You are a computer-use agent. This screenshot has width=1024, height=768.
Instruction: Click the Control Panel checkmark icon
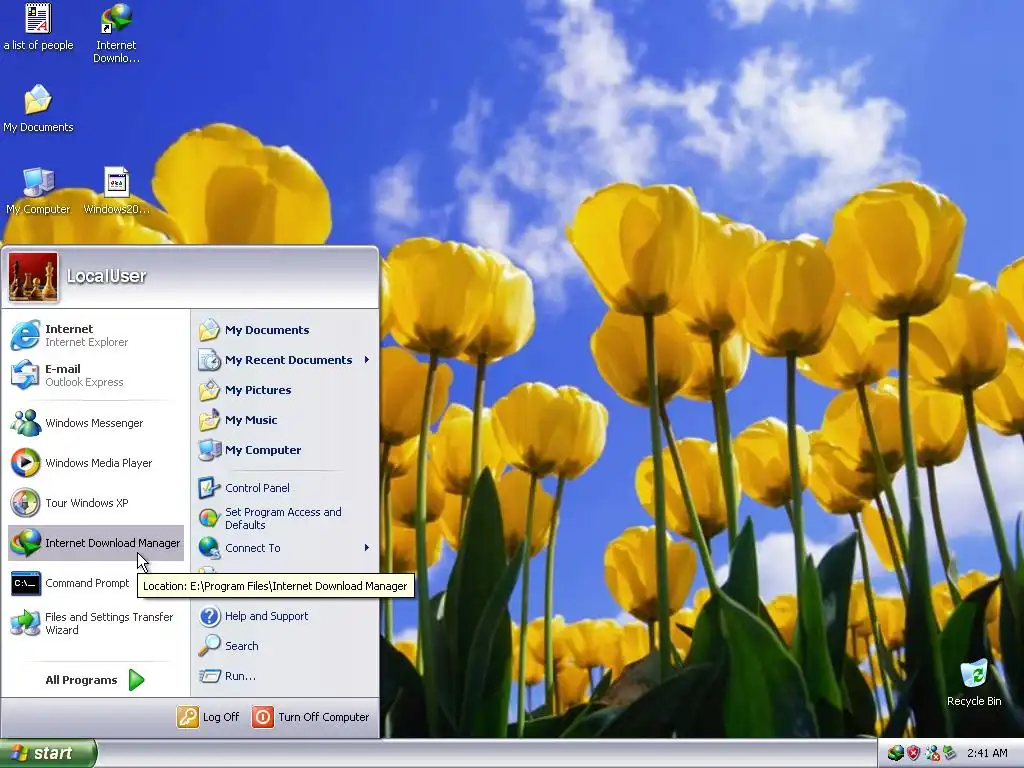coord(209,488)
